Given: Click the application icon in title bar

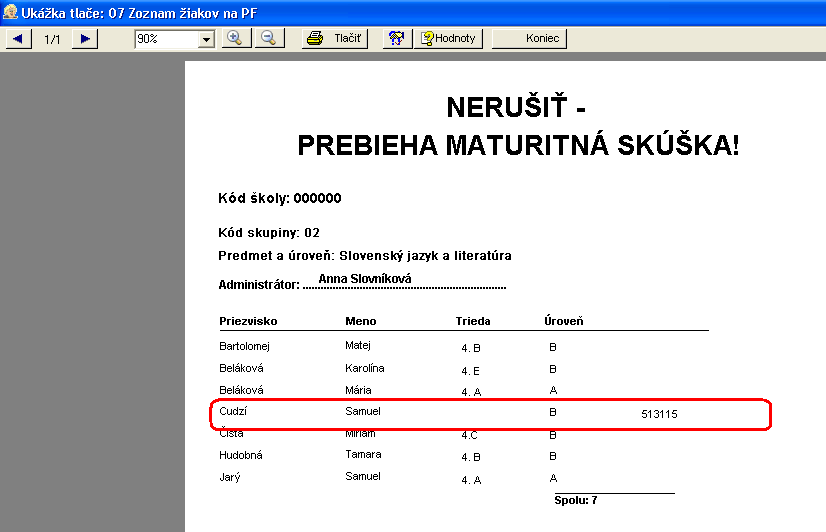Looking at the screenshot, I should point(10,12).
